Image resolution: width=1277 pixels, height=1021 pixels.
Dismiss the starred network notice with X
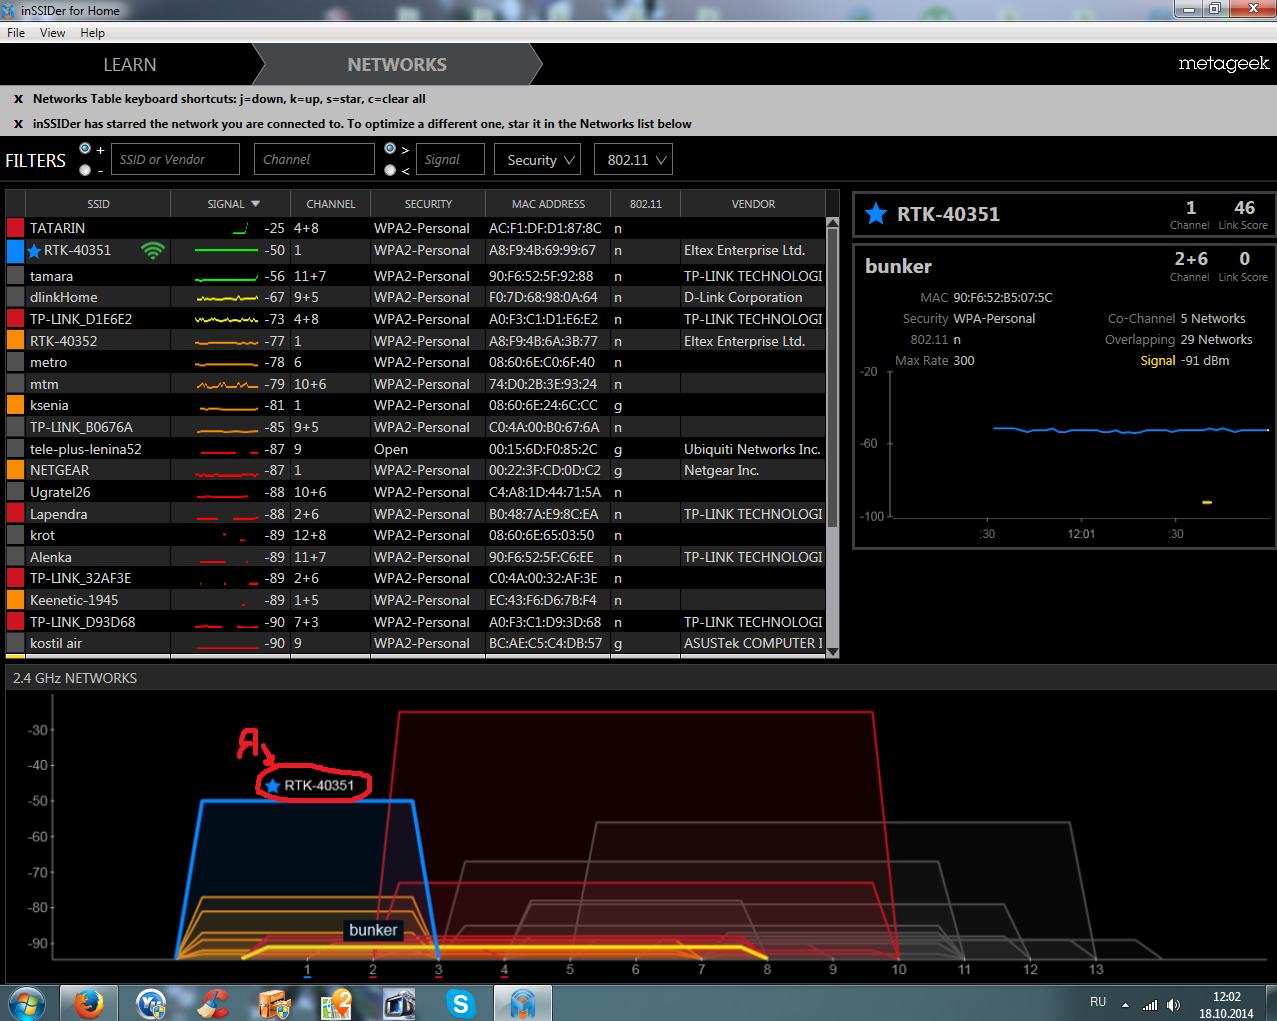(x=18, y=124)
